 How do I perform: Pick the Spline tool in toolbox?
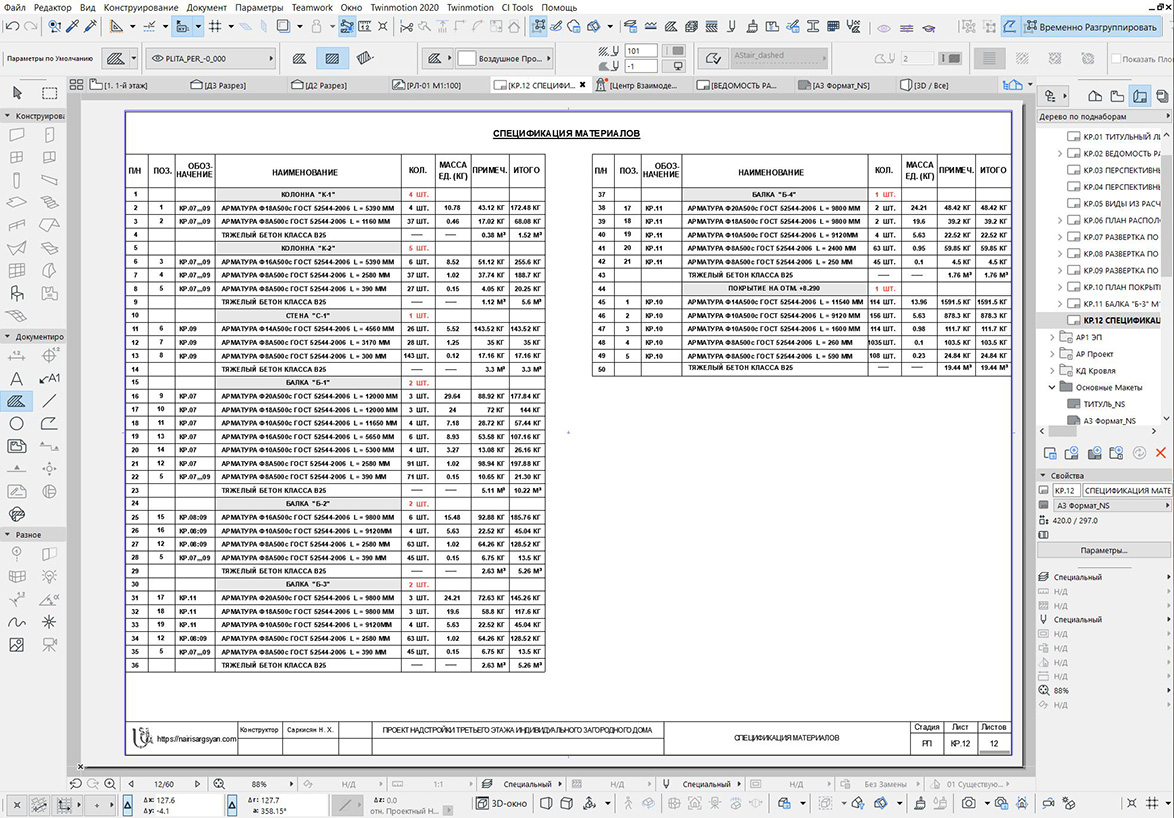click(16, 622)
